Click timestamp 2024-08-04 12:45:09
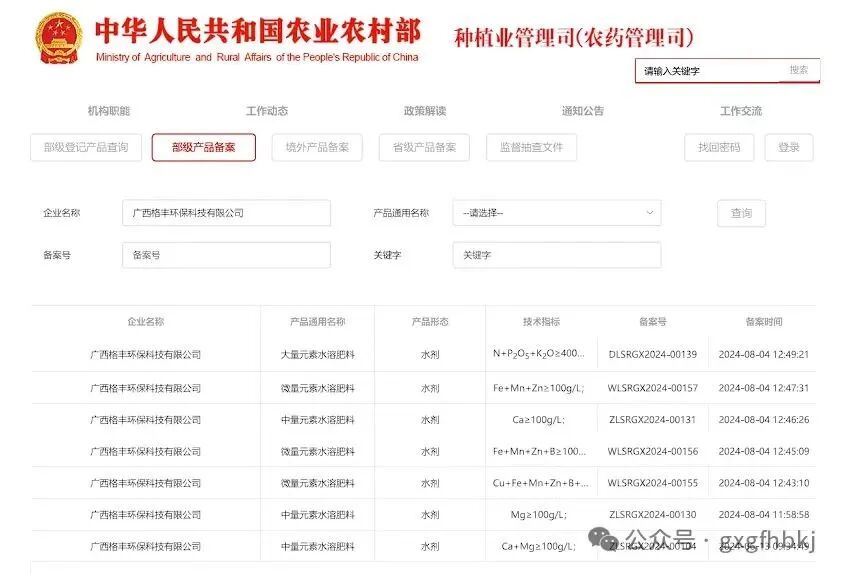This screenshot has width=842, height=574. 764,451
